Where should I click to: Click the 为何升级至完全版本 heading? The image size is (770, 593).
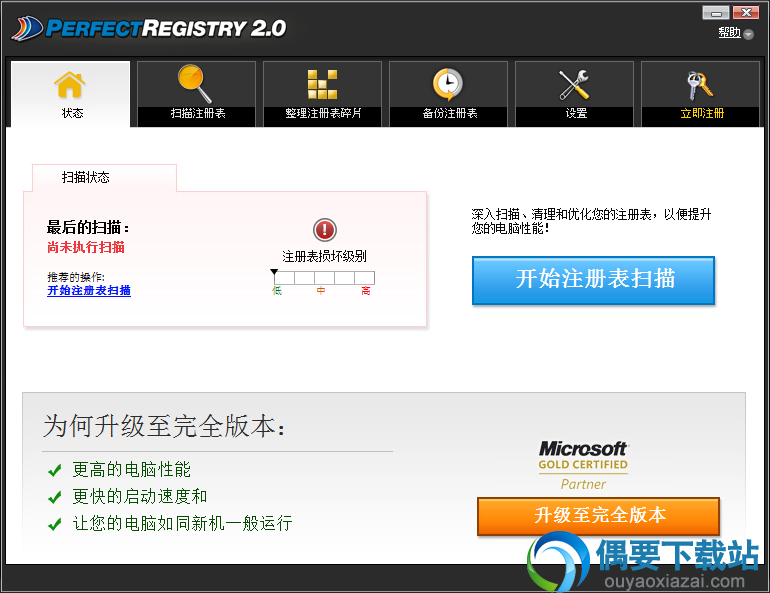click(164, 426)
